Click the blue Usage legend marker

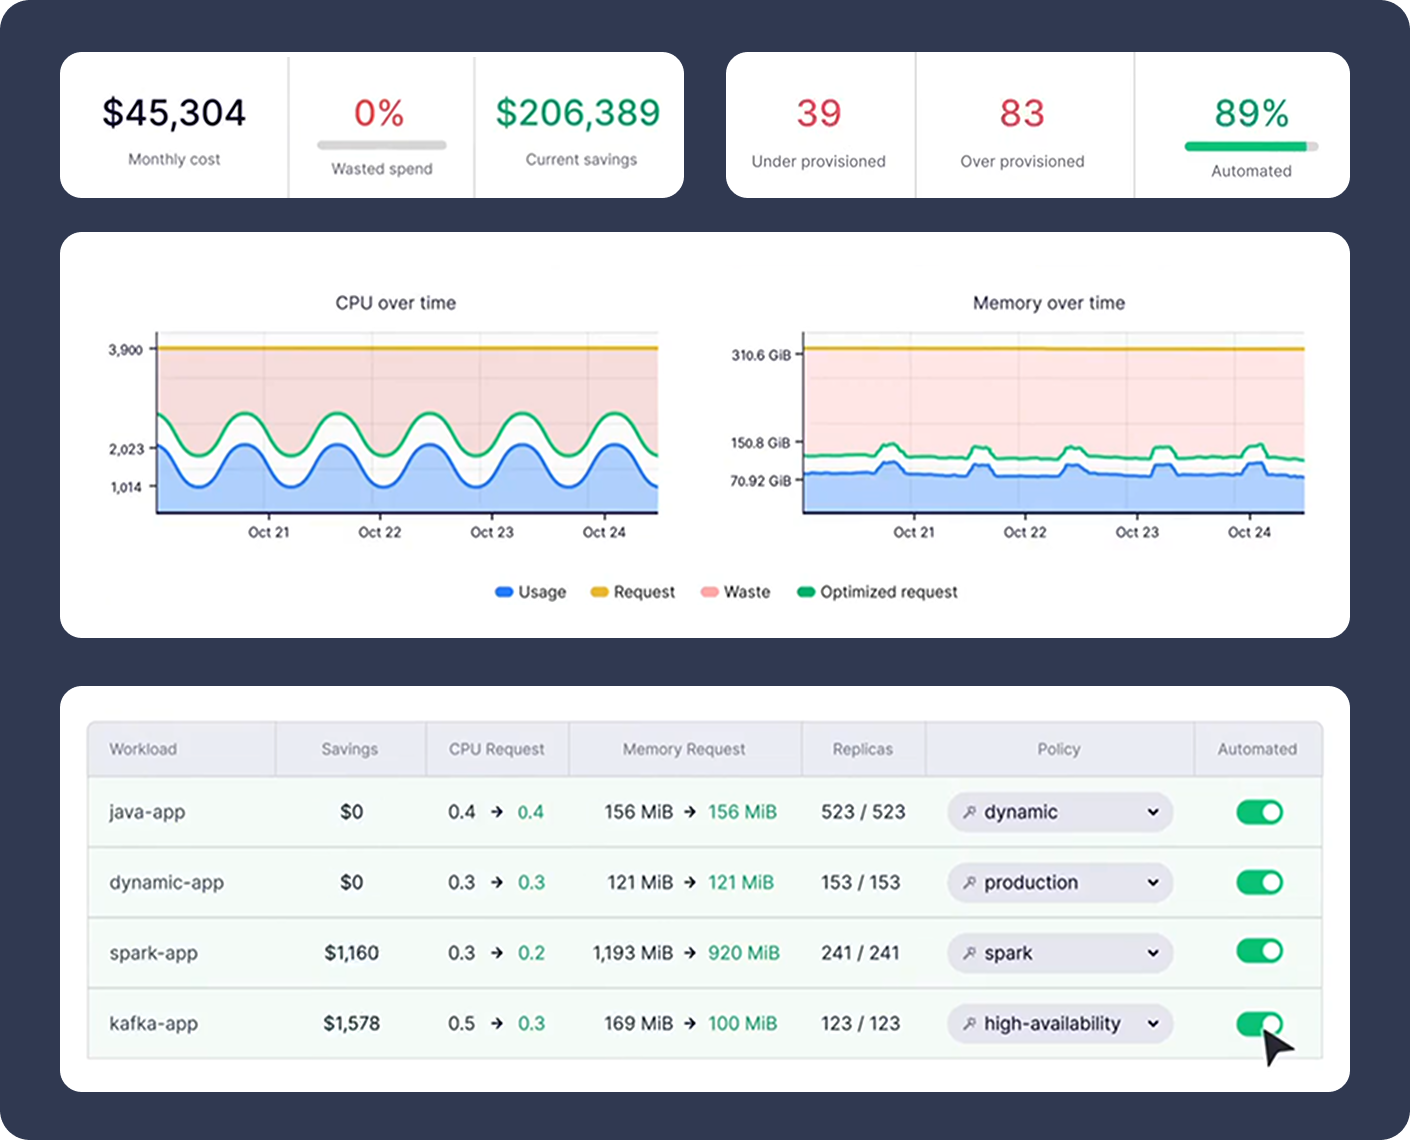tap(504, 592)
